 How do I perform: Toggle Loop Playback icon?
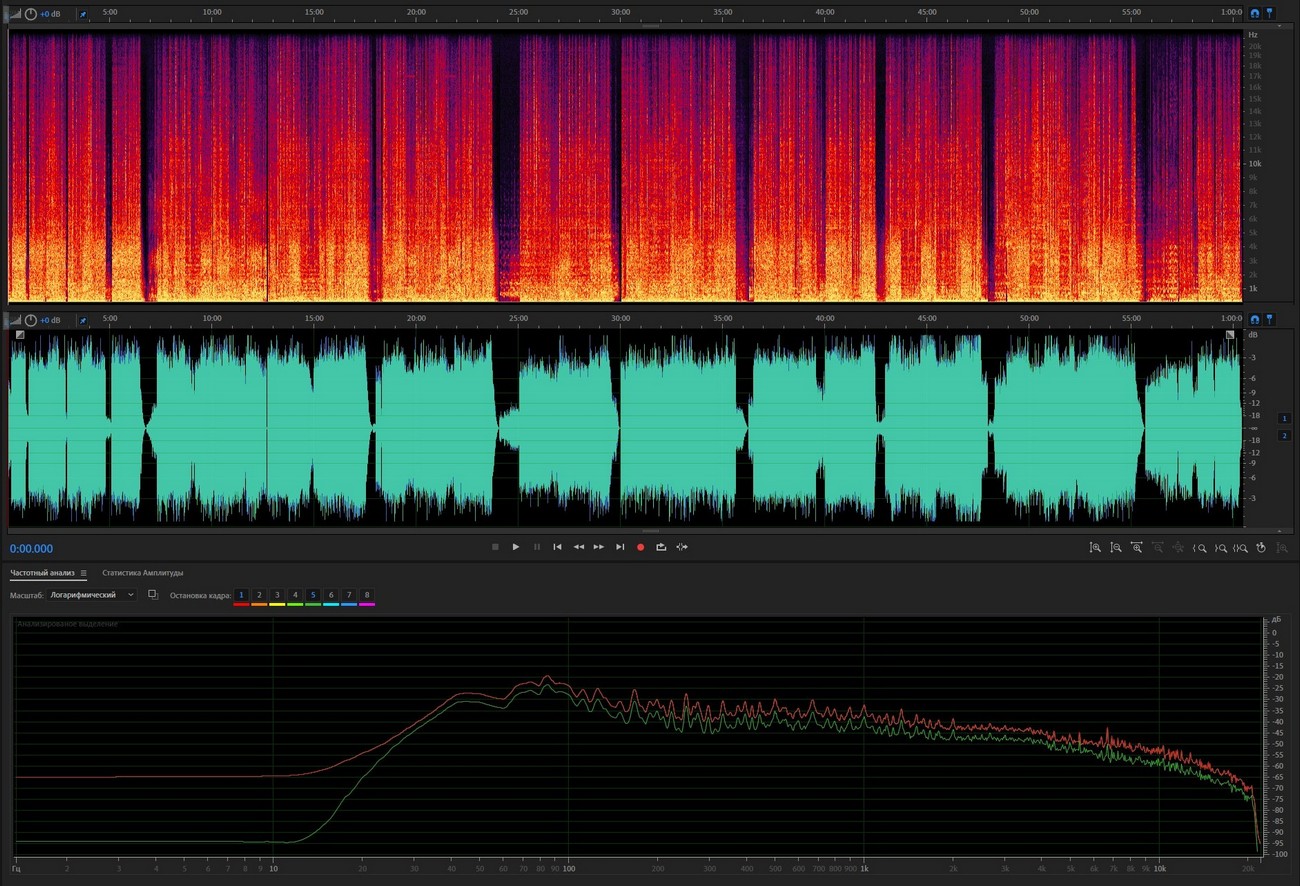tap(661, 547)
